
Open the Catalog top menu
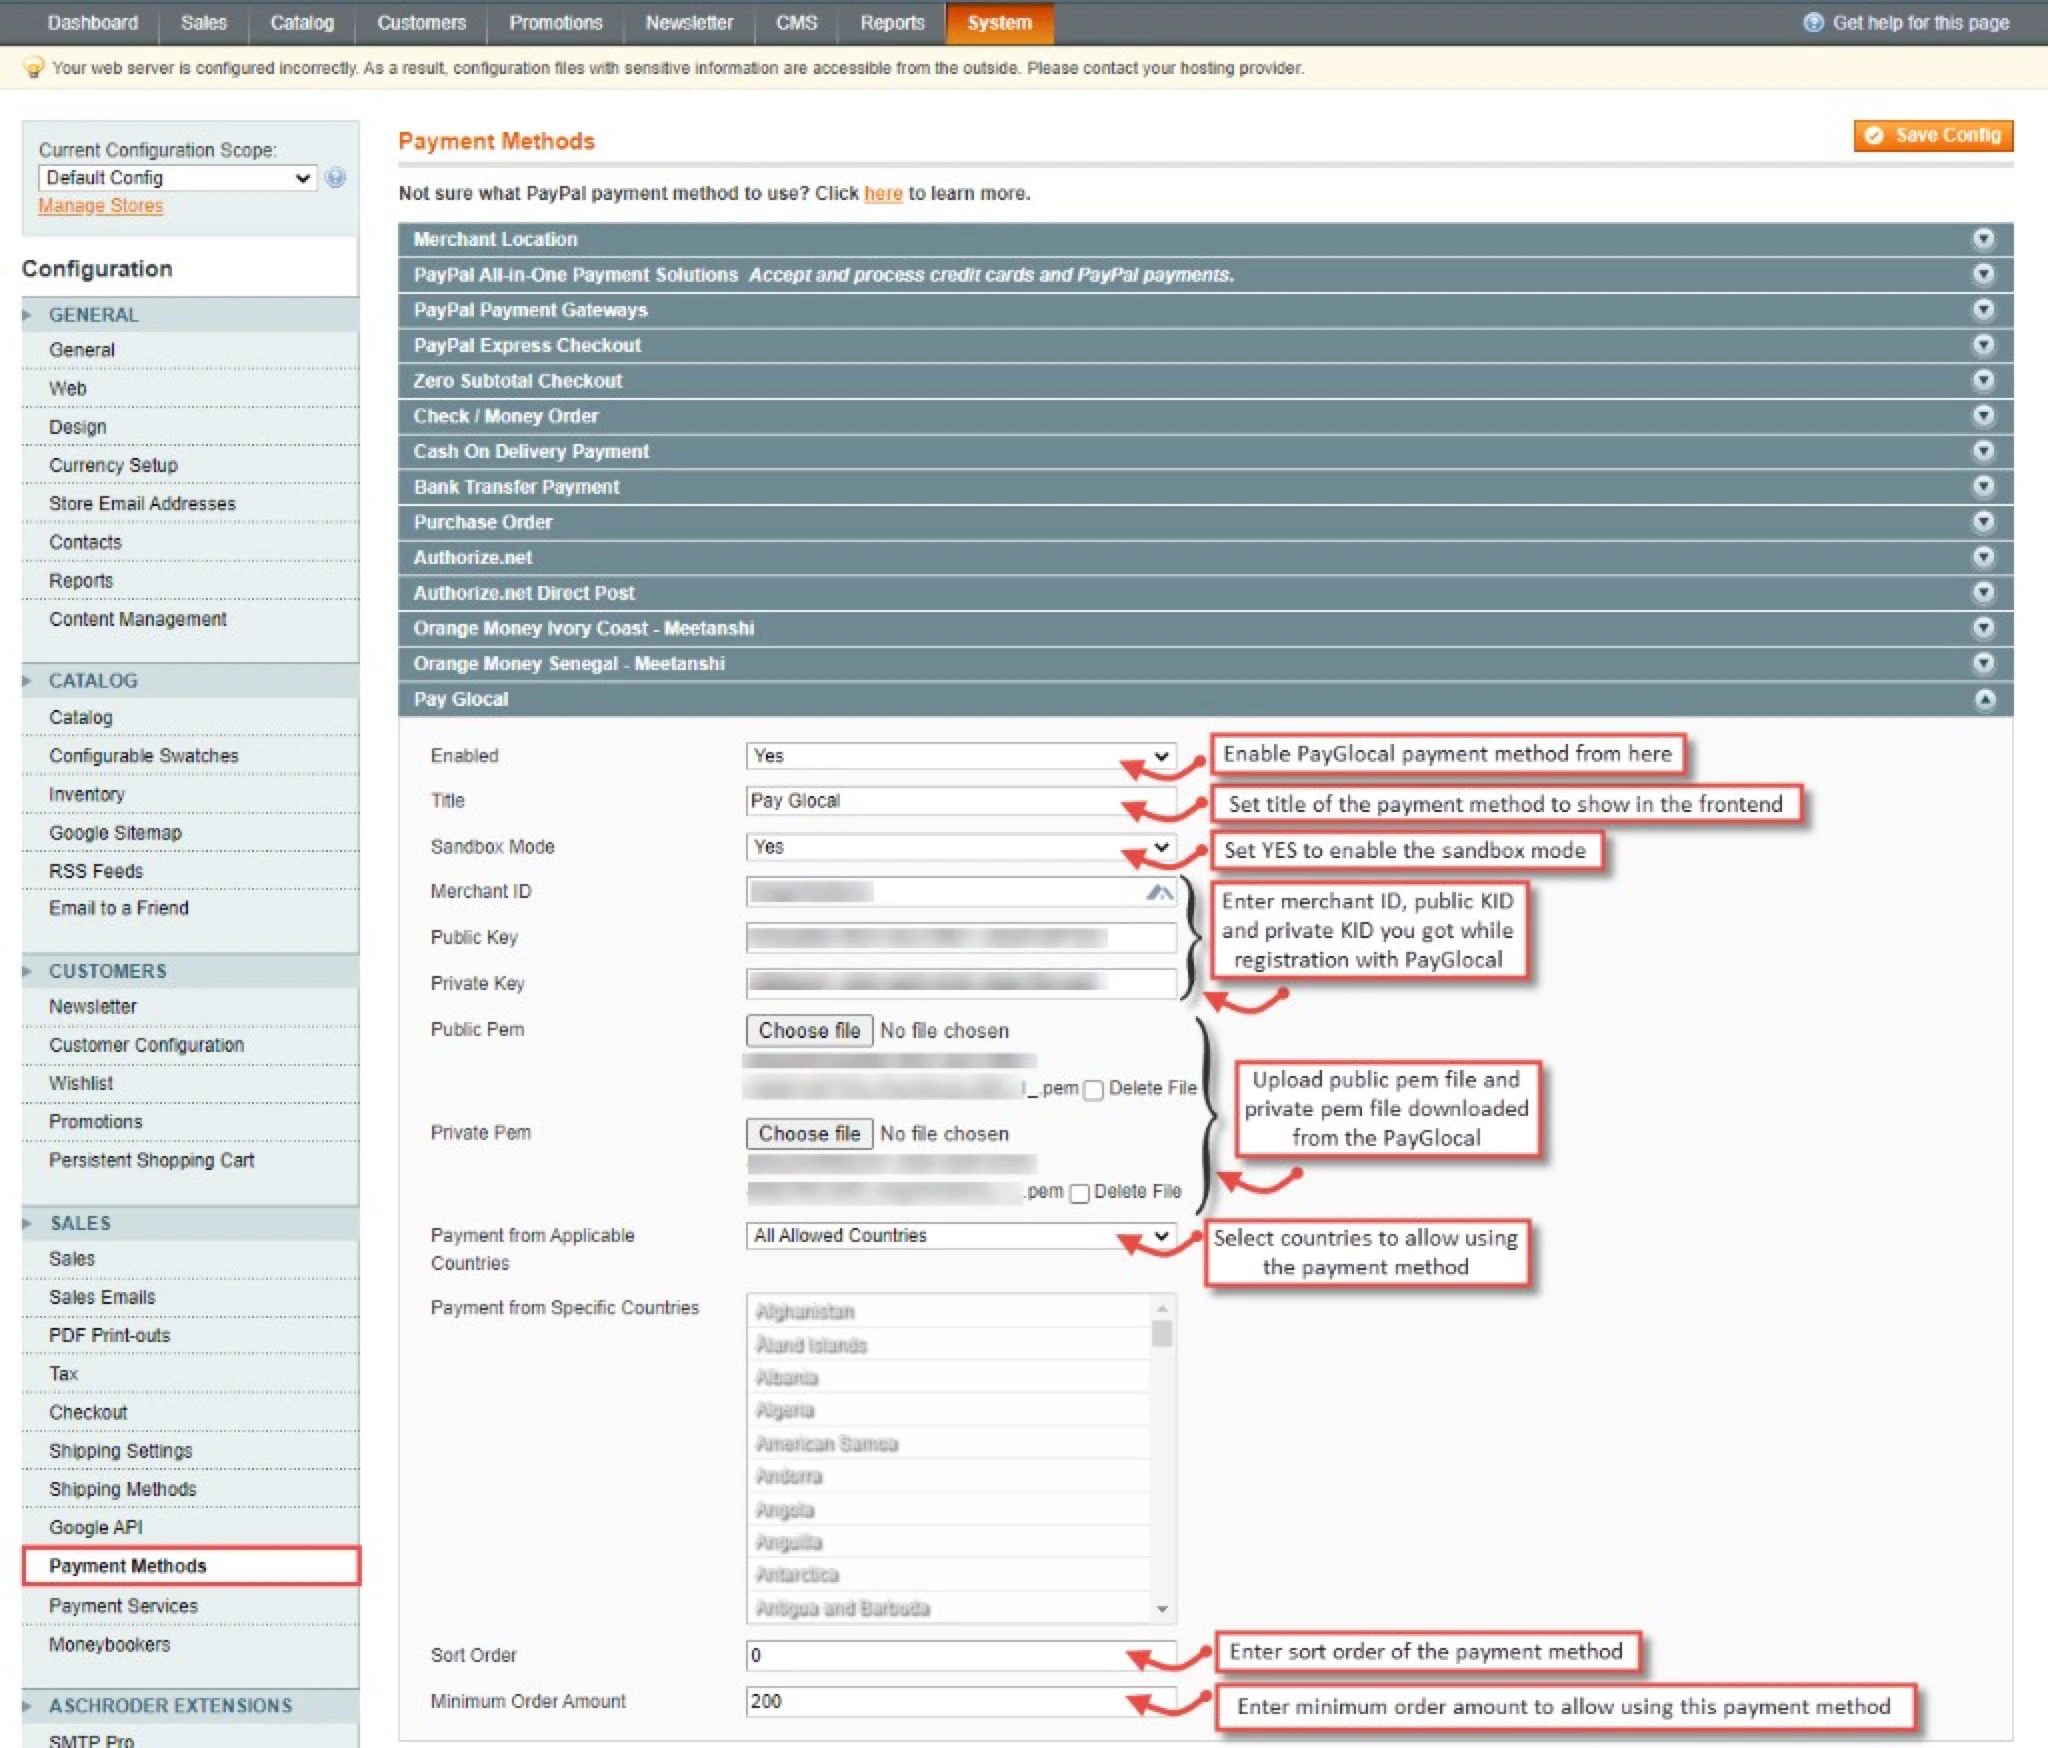[302, 22]
